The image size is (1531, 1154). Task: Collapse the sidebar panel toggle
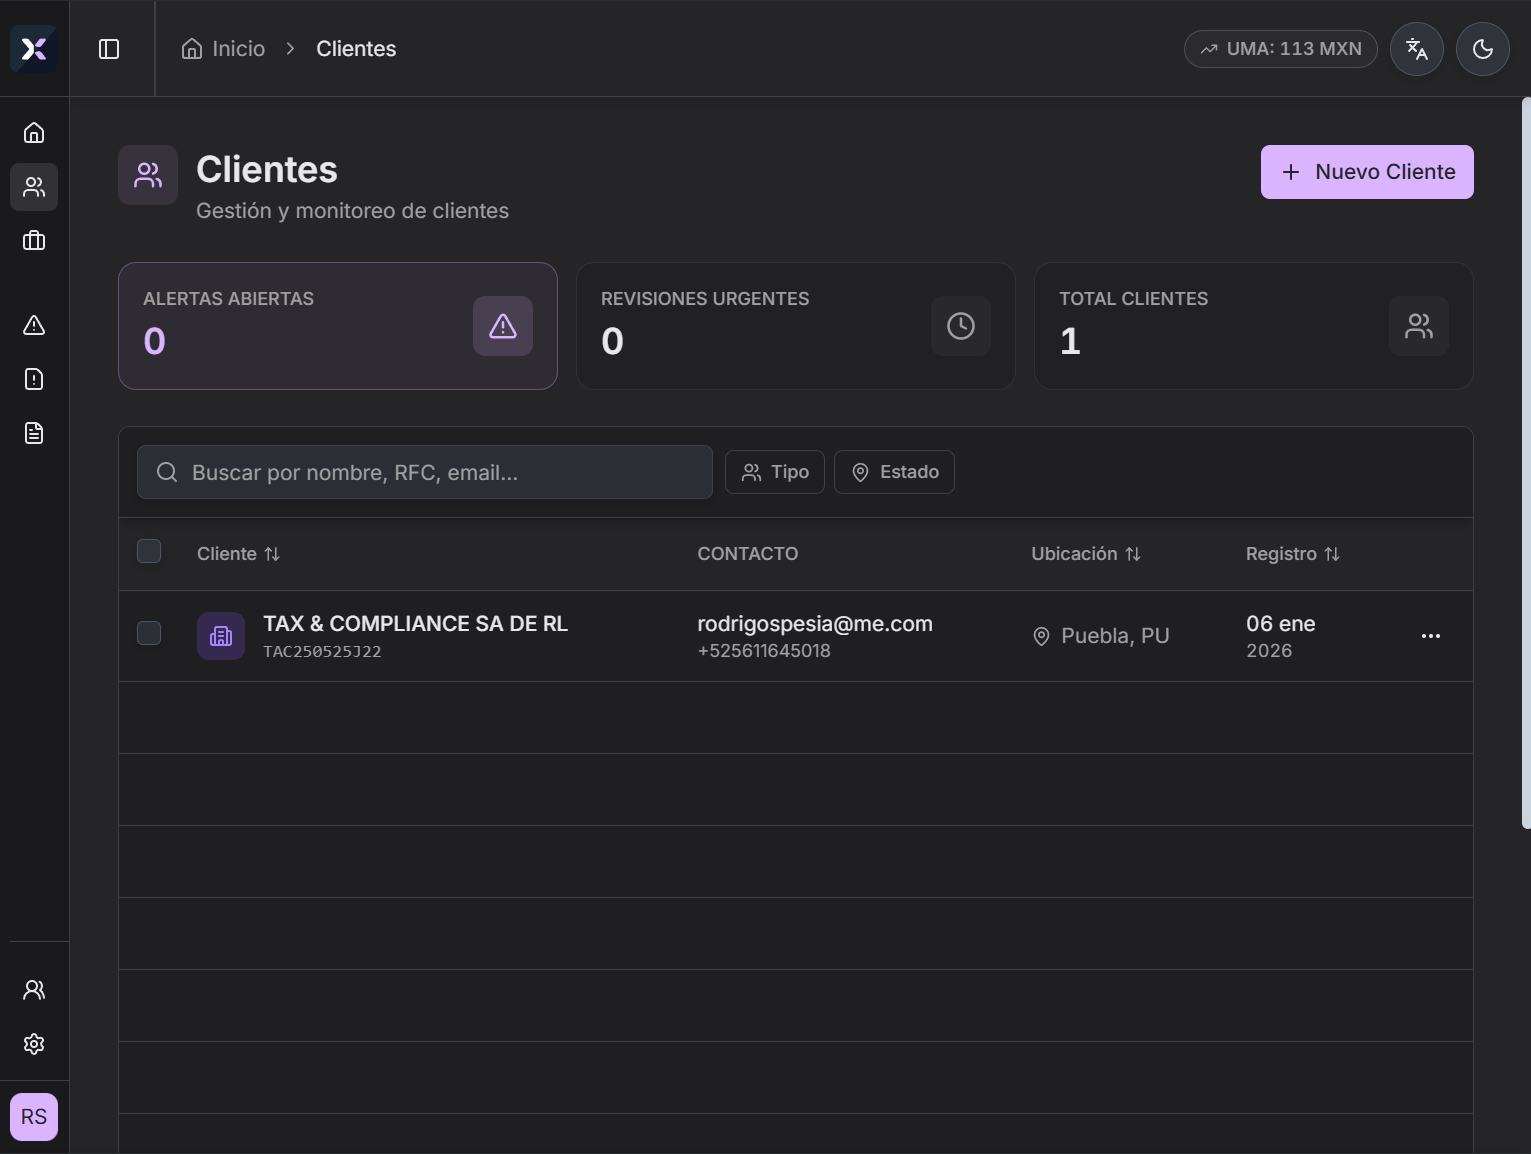pyautogui.click(x=109, y=49)
